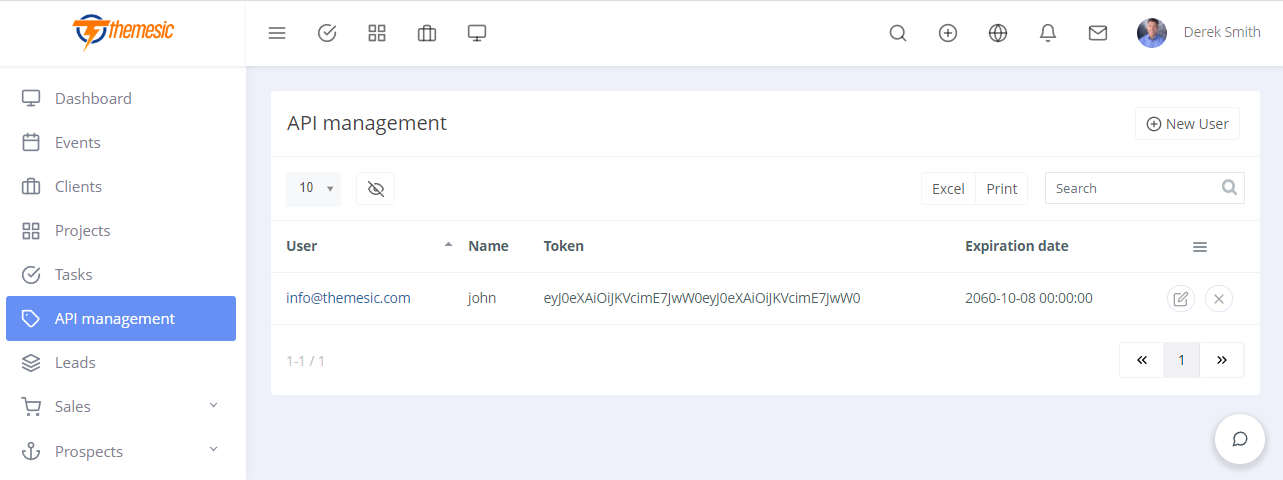Open the mail envelope icon
The height and width of the screenshot is (480, 1283).
[1098, 33]
